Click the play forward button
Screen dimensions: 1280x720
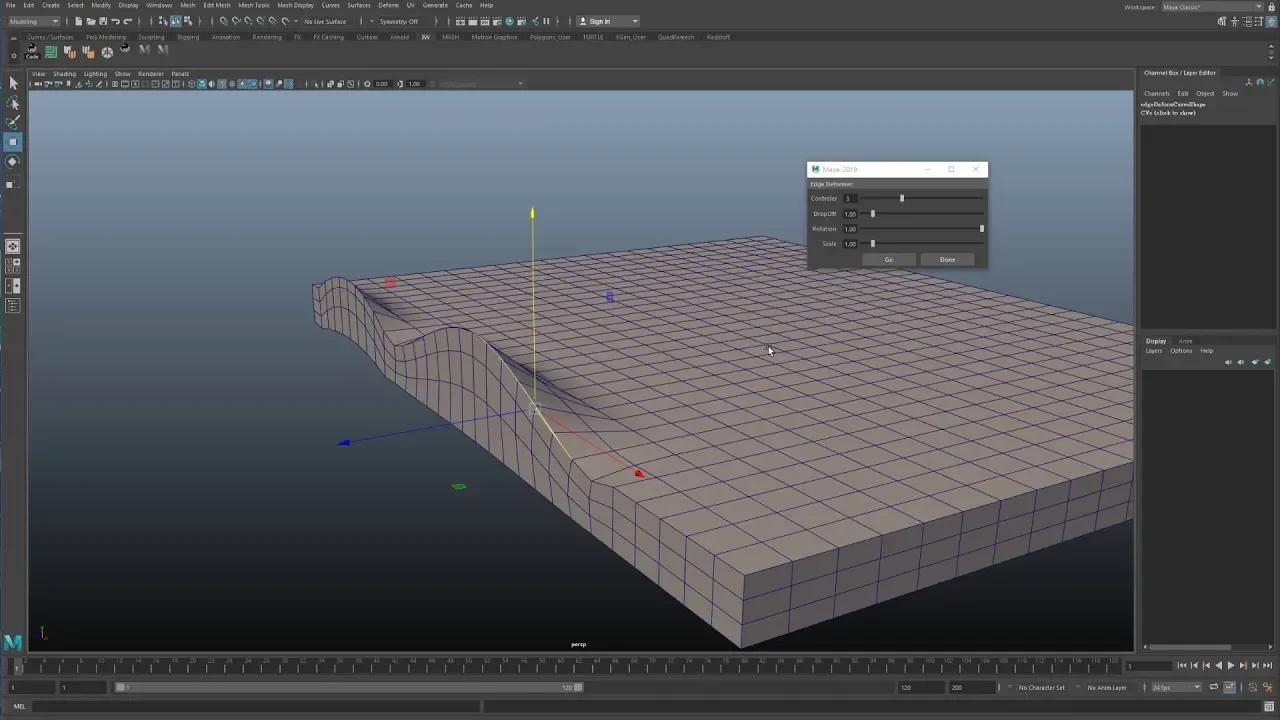[x=1231, y=665]
